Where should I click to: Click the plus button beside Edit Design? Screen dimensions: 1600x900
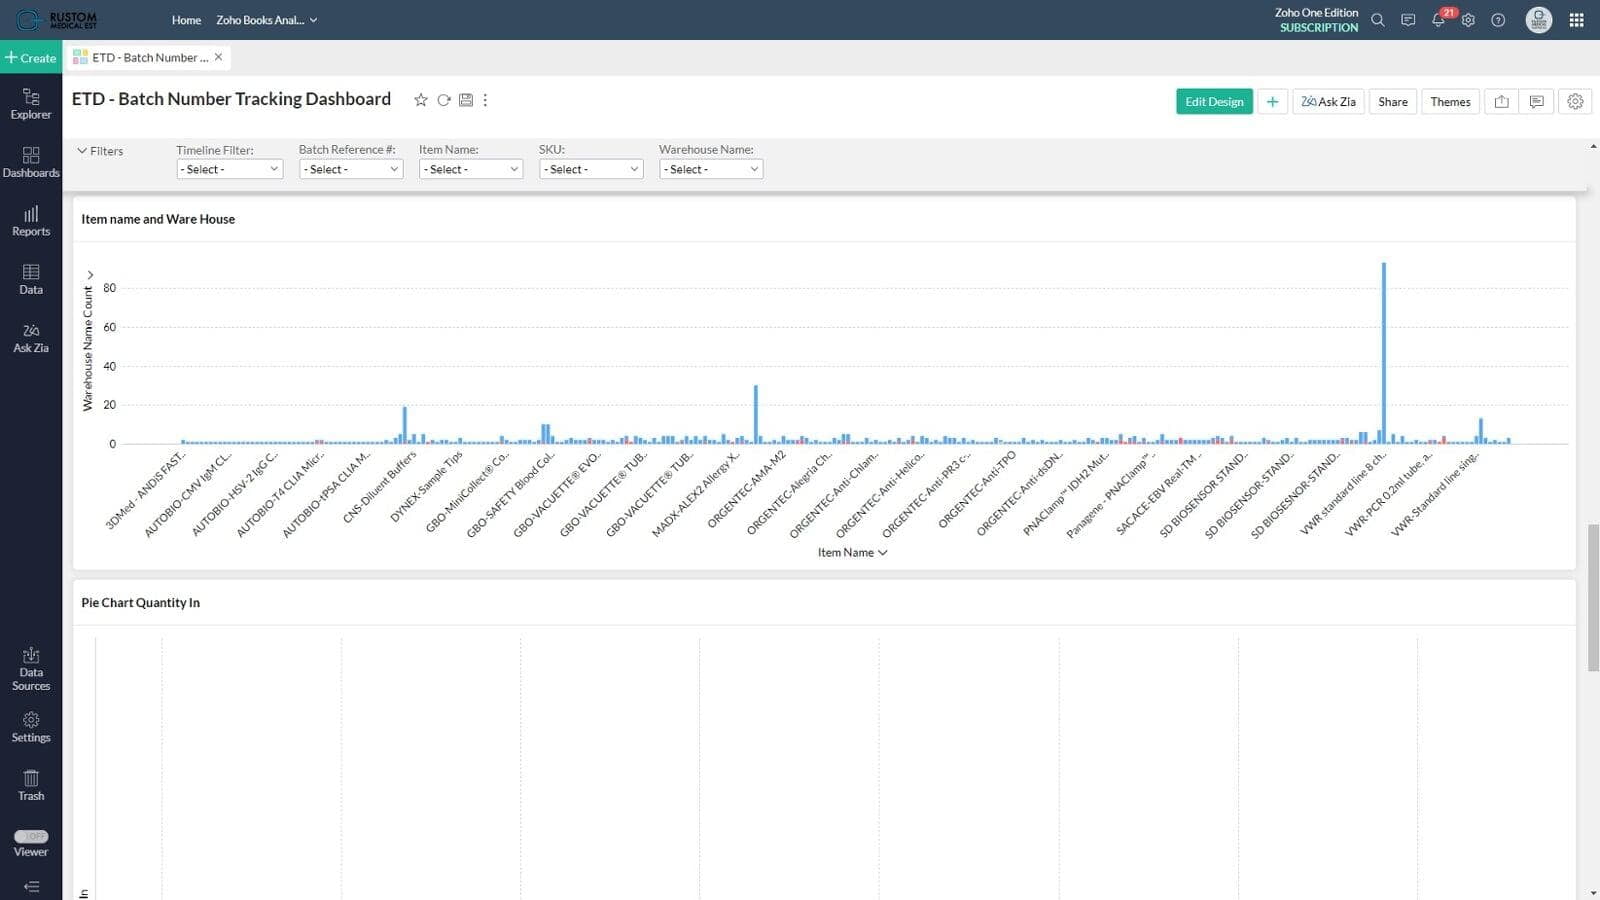[x=1272, y=101]
